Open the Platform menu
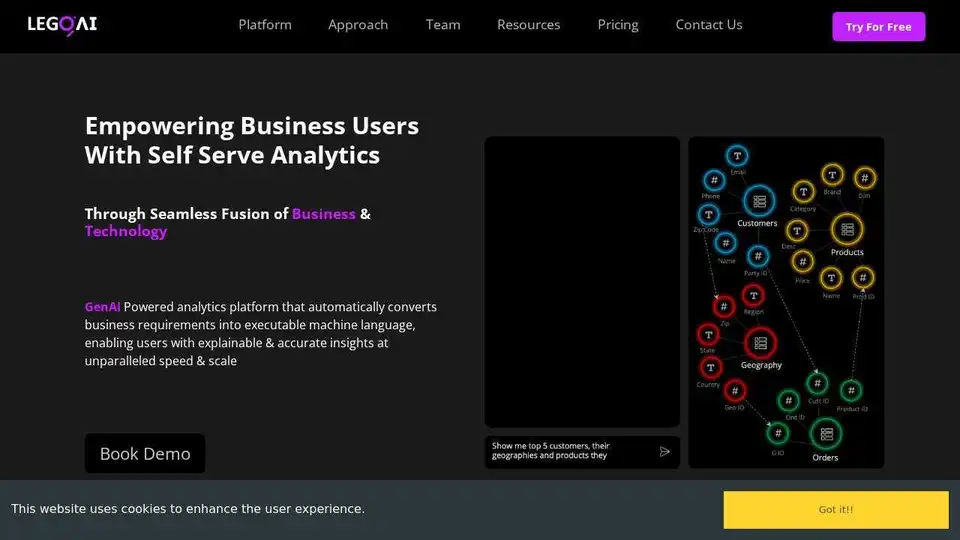Viewport: 960px width, 540px height. [265, 25]
